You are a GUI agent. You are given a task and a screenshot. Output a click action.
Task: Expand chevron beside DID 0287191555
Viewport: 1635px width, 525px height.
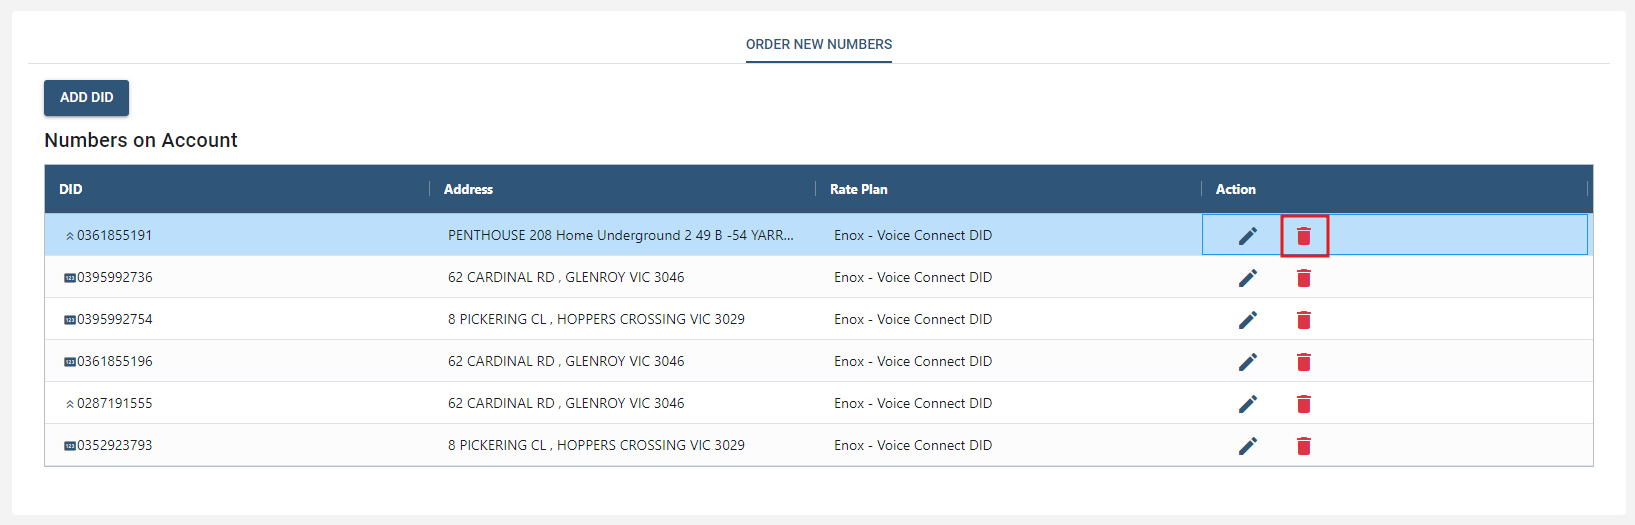click(x=69, y=404)
